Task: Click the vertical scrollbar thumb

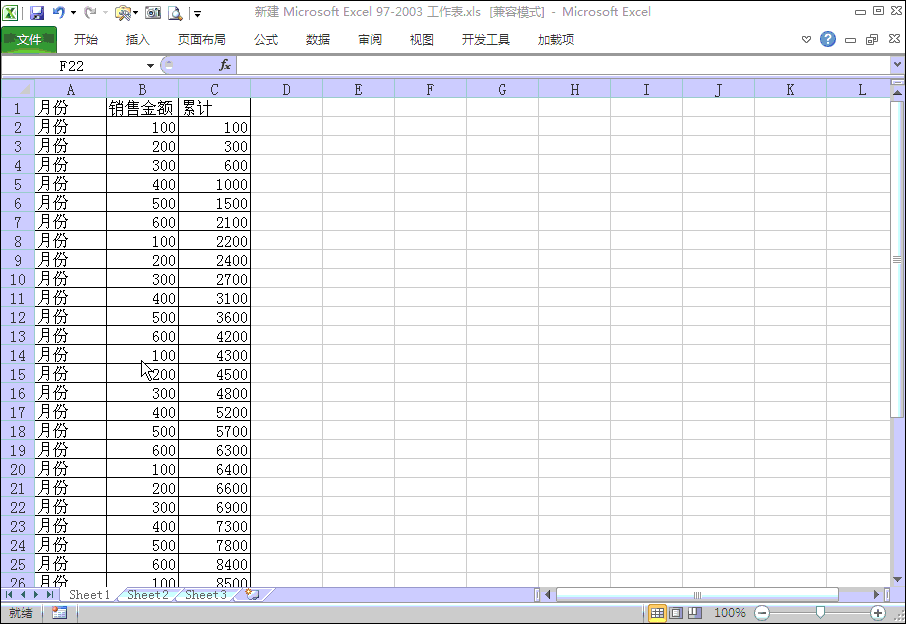Action: 897,259
